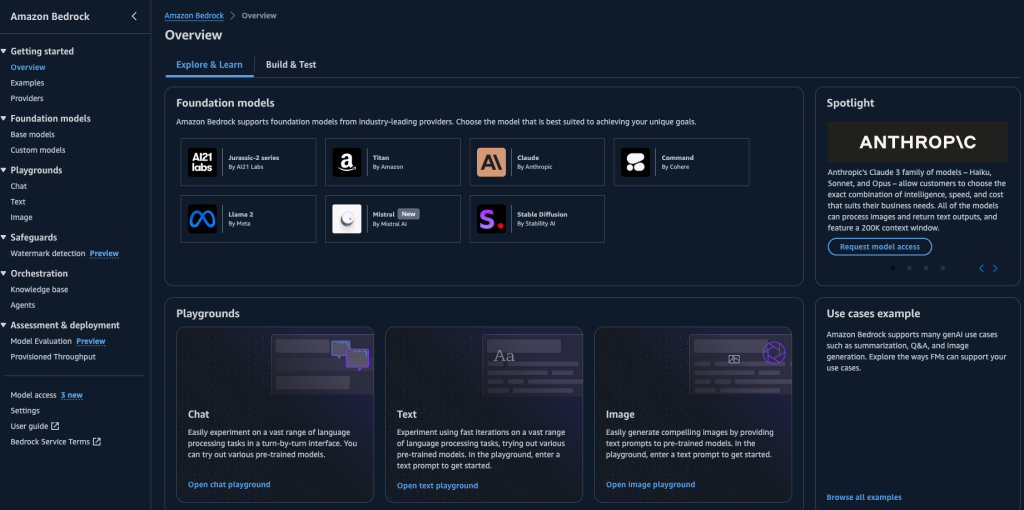
Task: Click the Aa icon in Text card
Action: [504, 356]
